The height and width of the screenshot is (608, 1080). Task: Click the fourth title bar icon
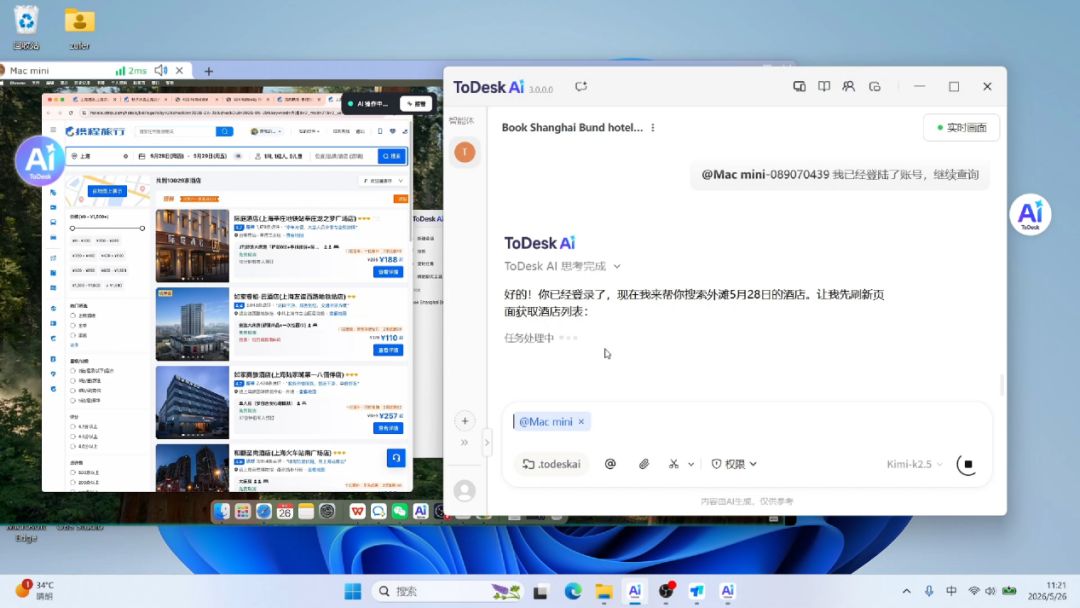point(875,87)
